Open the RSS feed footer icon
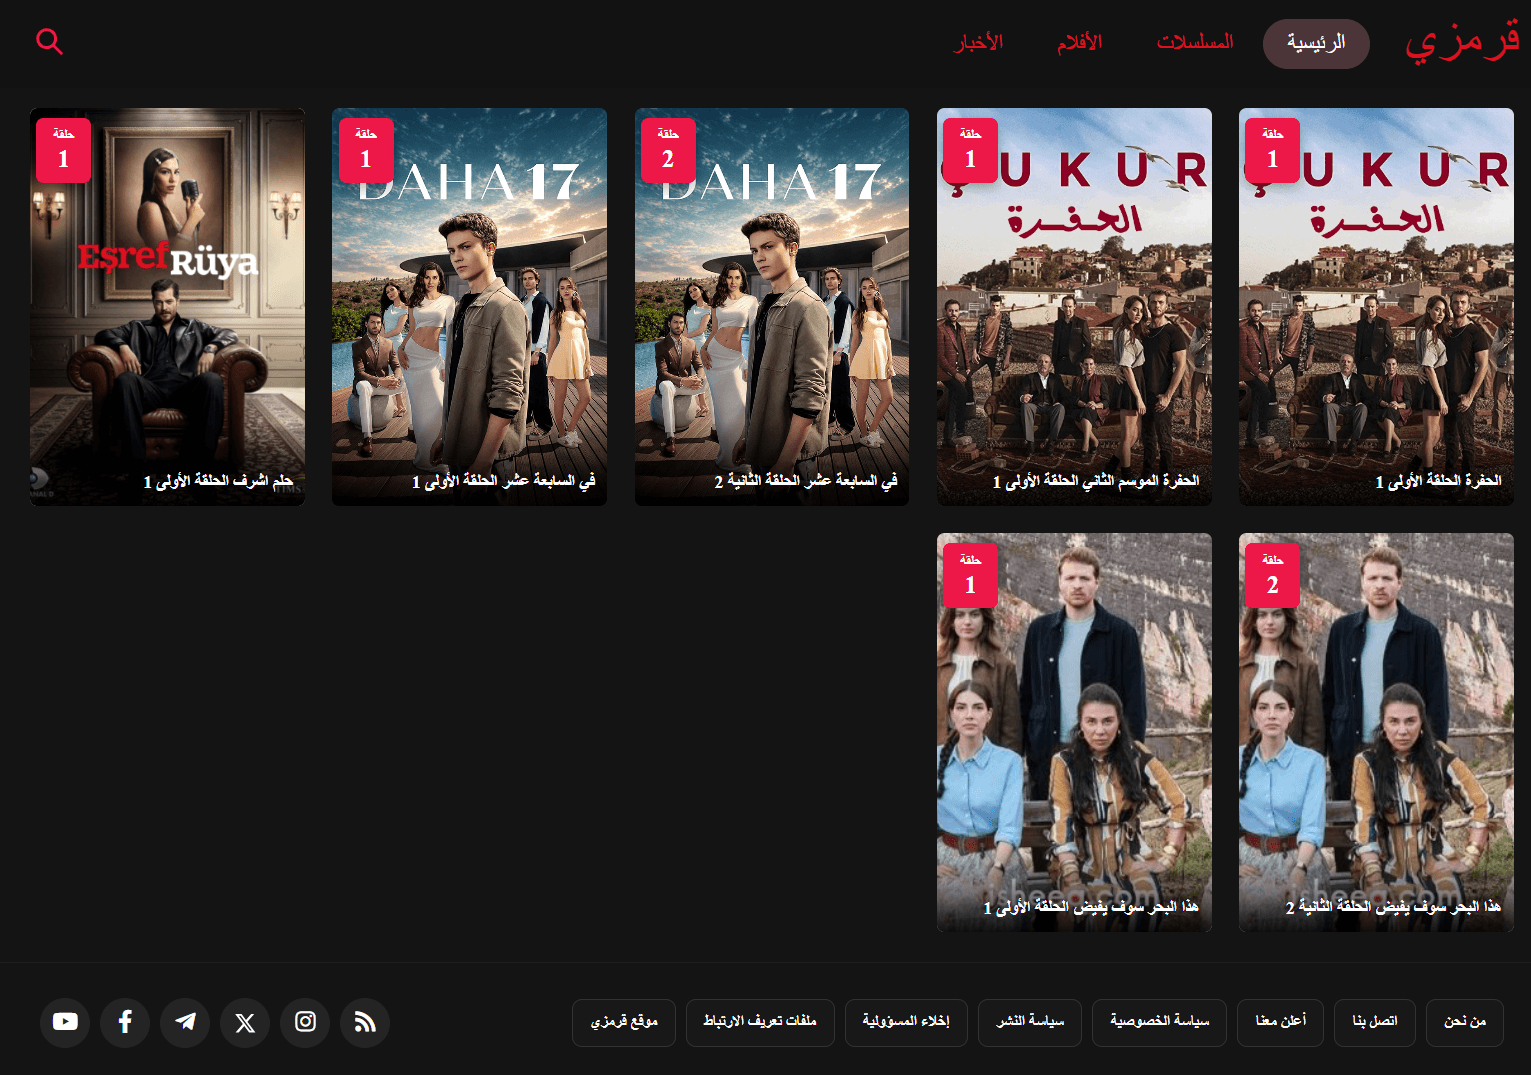Viewport: 1531px width, 1075px height. (x=365, y=1022)
